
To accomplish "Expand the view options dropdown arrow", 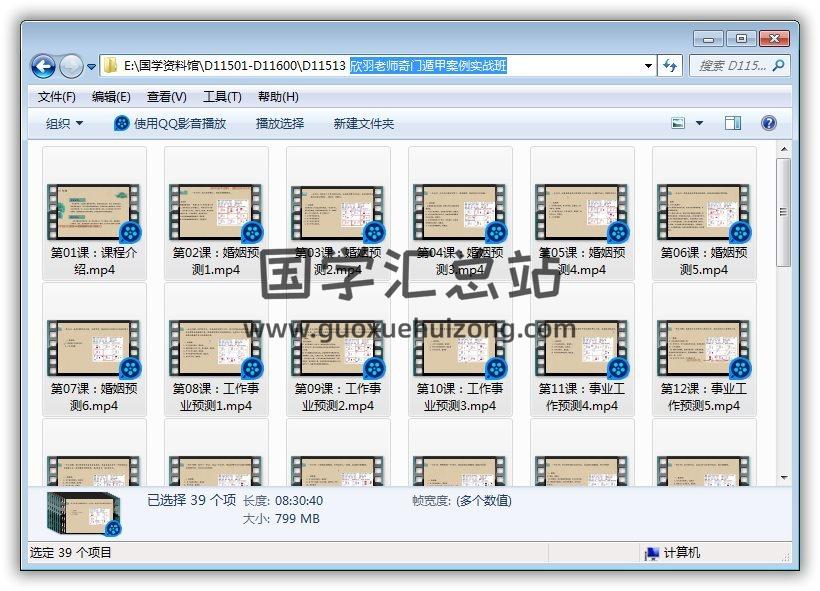I will (x=699, y=123).
